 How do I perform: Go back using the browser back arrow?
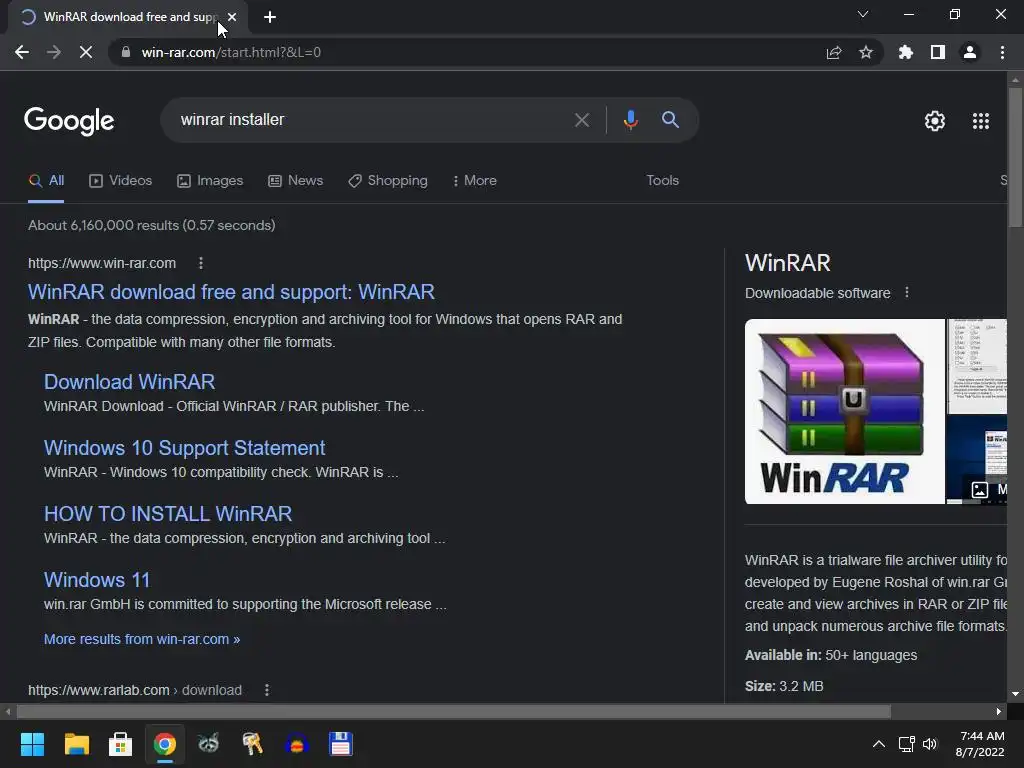(22, 52)
